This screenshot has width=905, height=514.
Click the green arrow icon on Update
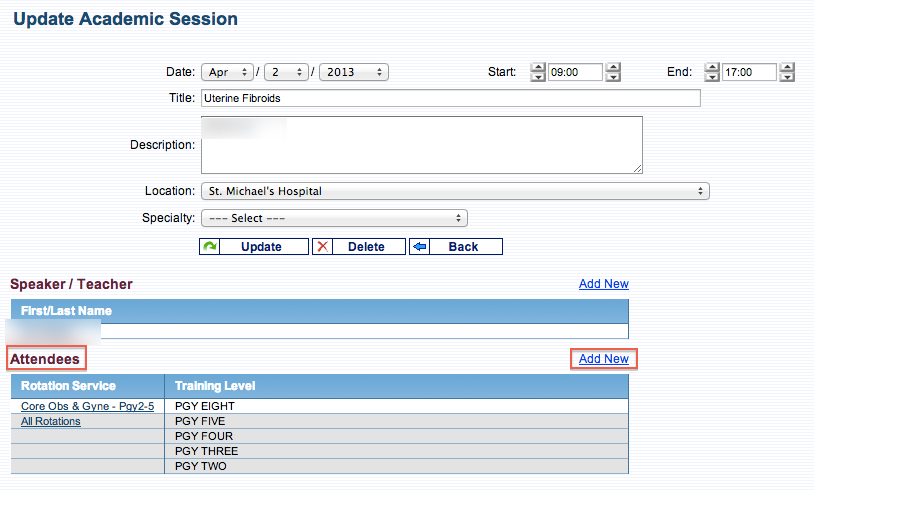point(210,246)
